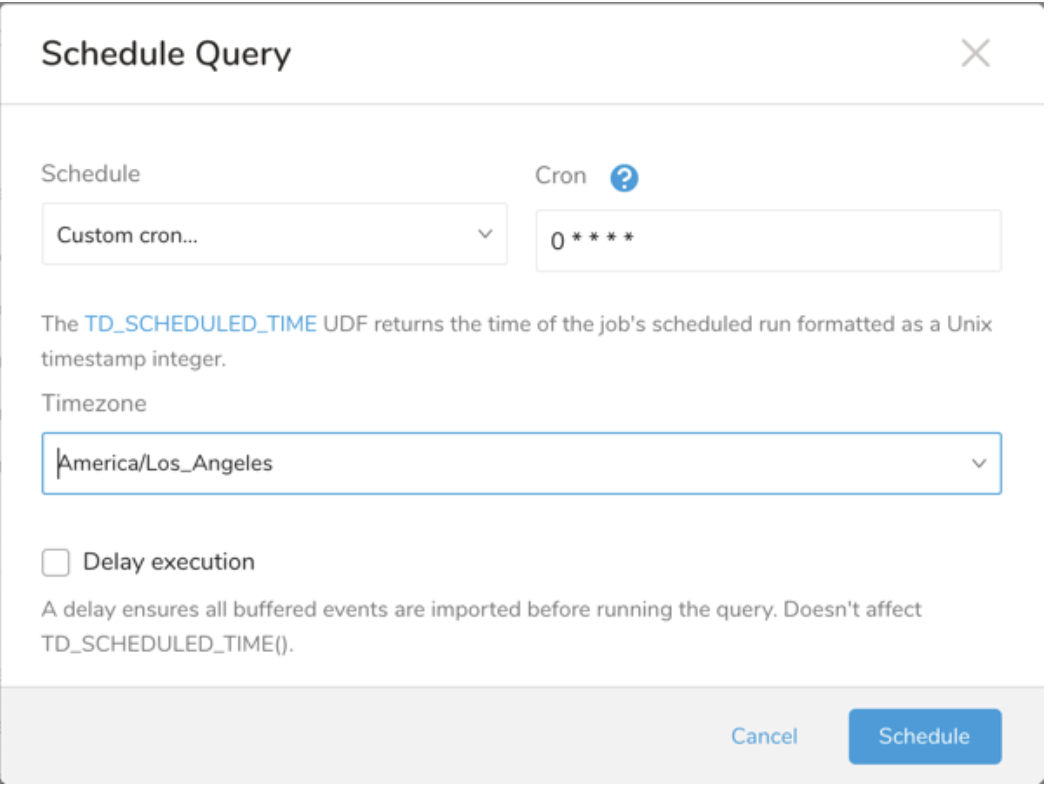This screenshot has height=794, width=1048.
Task: Click the "Schedule Query" dialog title
Action: pyautogui.click(x=166, y=54)
